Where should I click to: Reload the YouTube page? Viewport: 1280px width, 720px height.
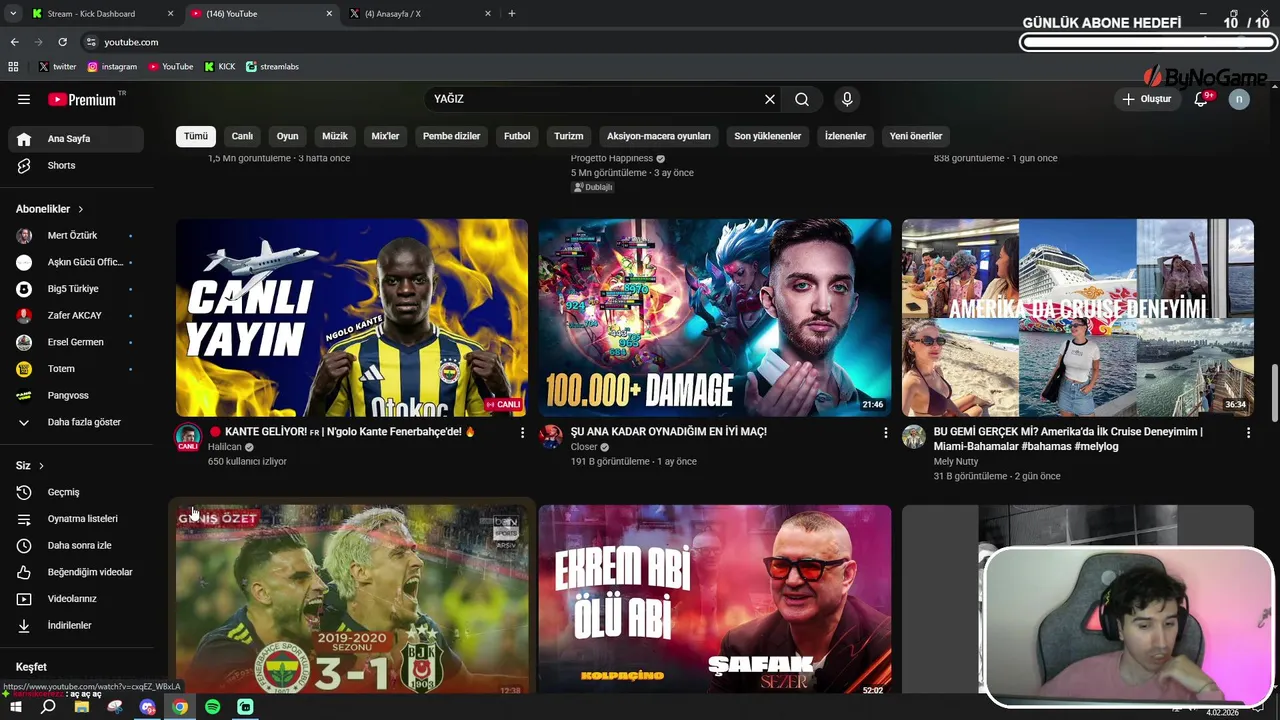(x=62, y=42)
